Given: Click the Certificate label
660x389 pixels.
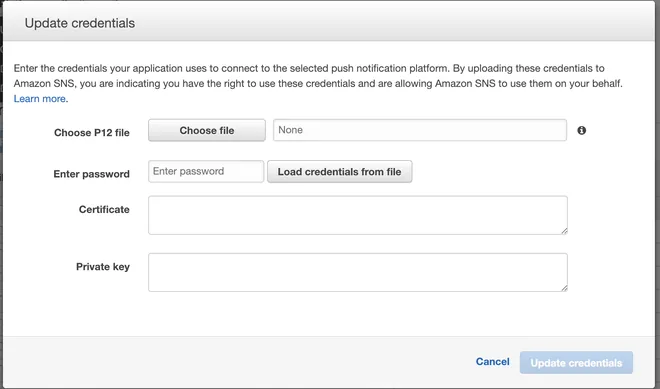Looking at the screenshot, I should pos(104,209).
